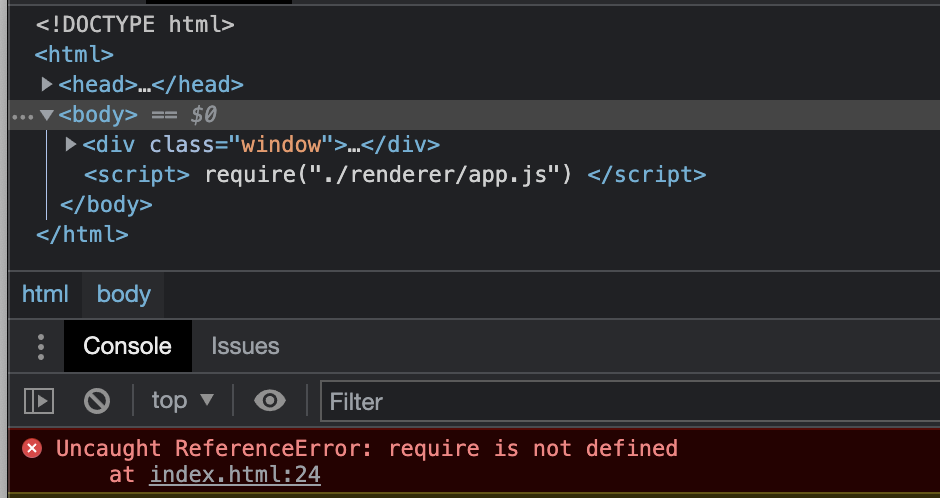The height and width of the screenshot is (498, 940).
Task: Show the console sidebar
Action: click(x=39, y=401)
